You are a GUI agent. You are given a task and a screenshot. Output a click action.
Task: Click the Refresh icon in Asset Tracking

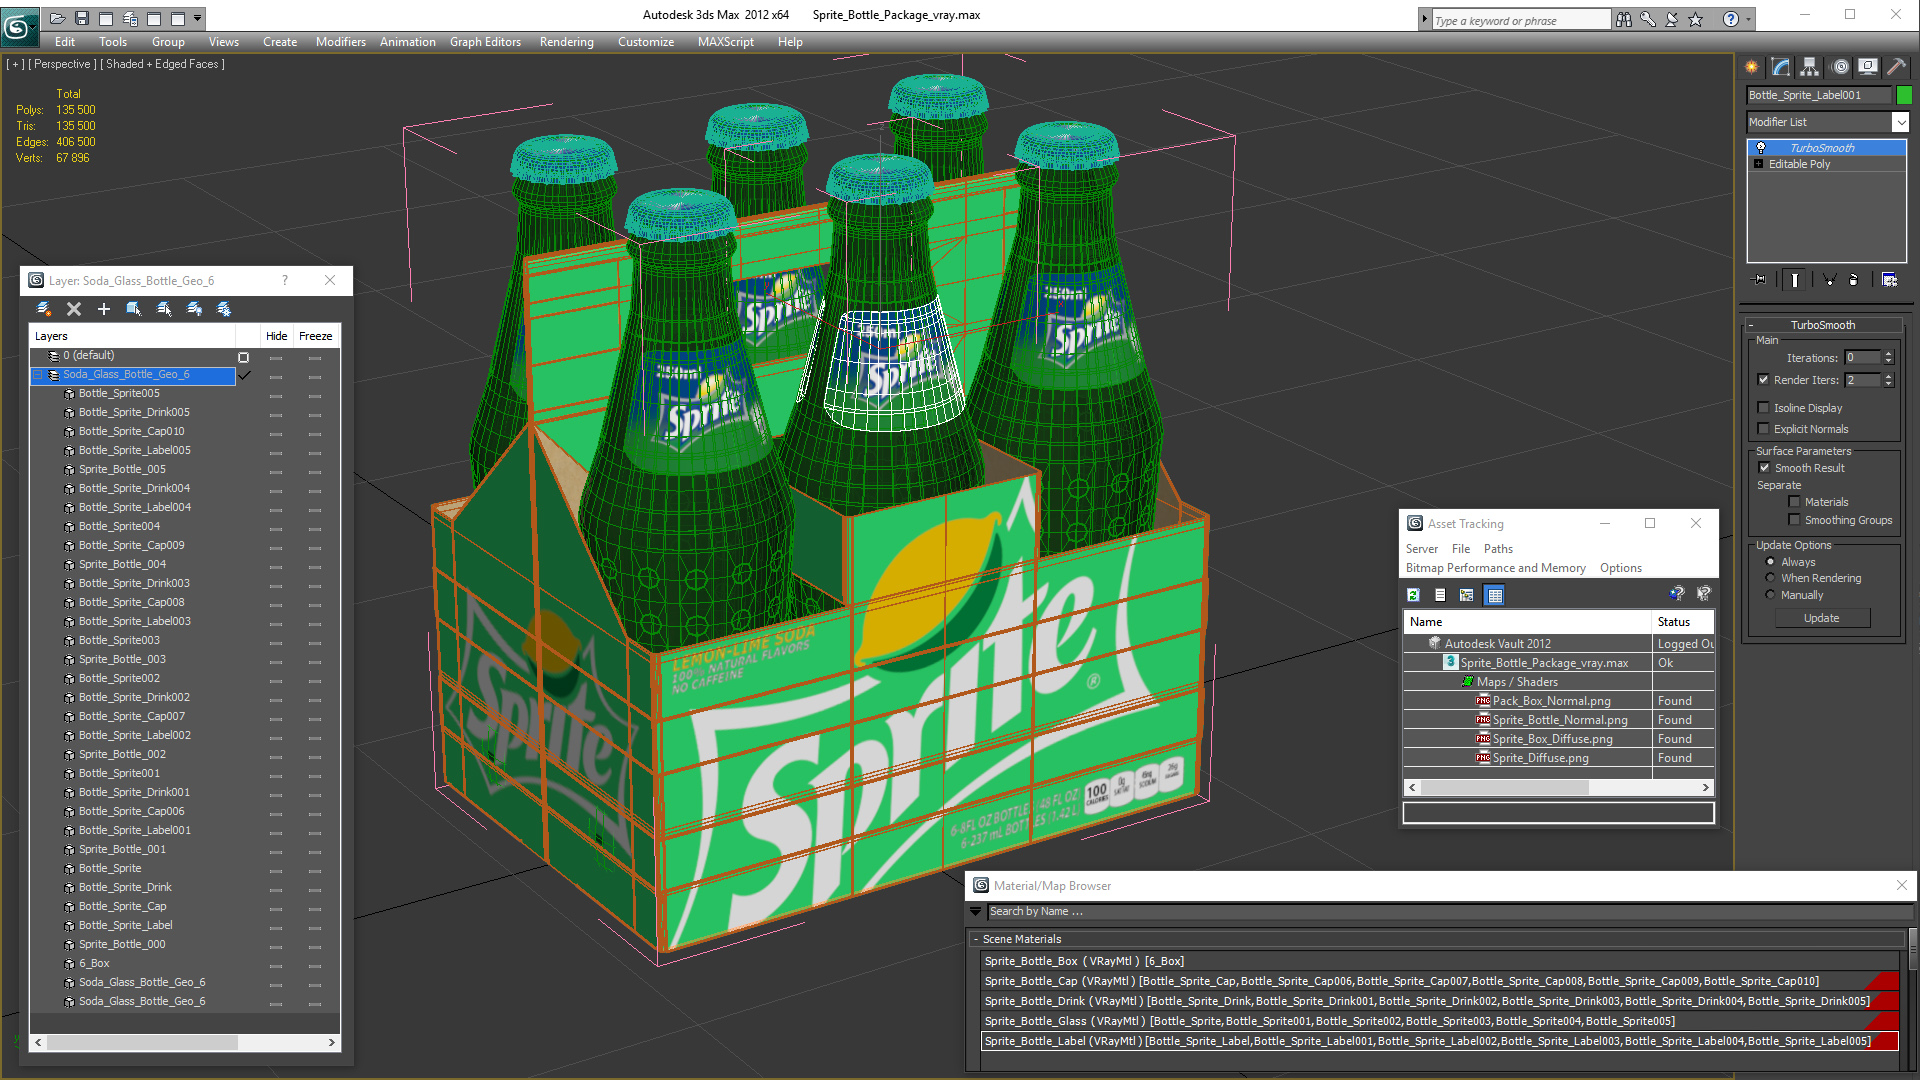coord(1413,595)
